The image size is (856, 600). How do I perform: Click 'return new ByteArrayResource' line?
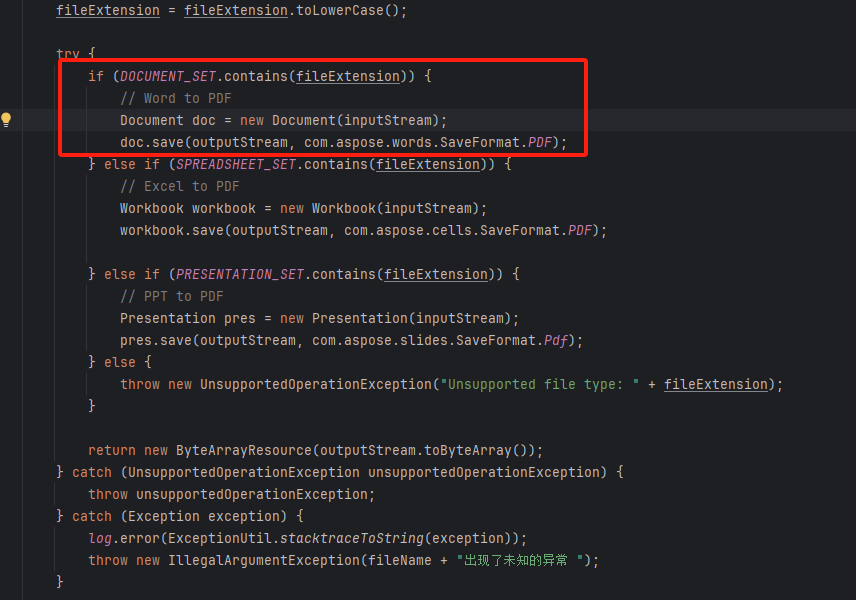[316, 450]
